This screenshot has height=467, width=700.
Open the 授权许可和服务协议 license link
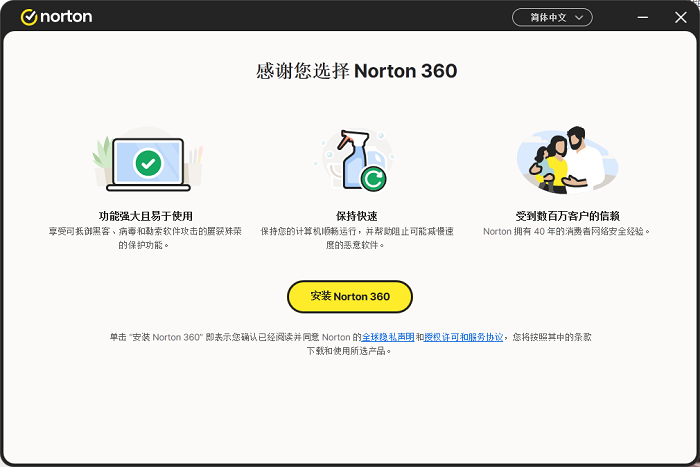[464, 337]
